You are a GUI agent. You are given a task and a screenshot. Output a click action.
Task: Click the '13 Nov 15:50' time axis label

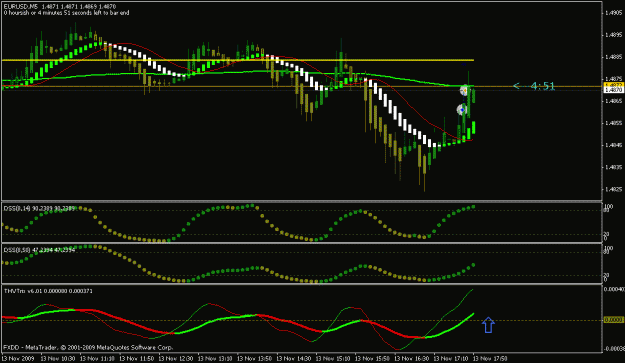373,359
